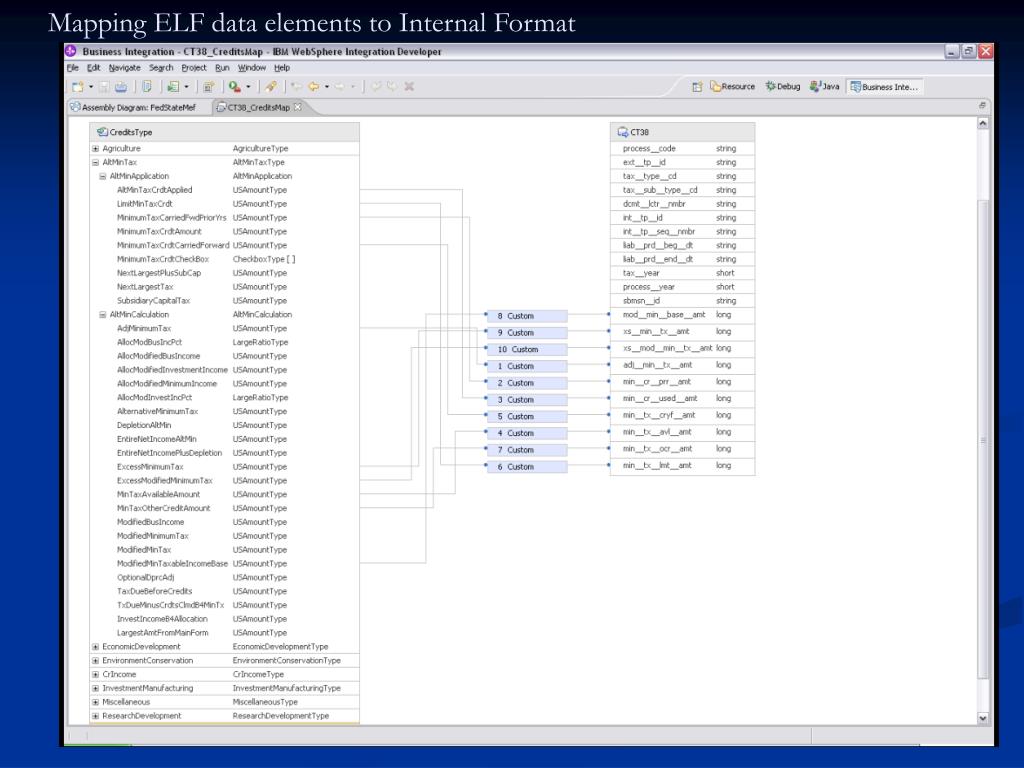Image resolution: width=1024 pixels, height=768 pixels.
Task: Switch to the Resource perspective
Action: tap(733, 86)
